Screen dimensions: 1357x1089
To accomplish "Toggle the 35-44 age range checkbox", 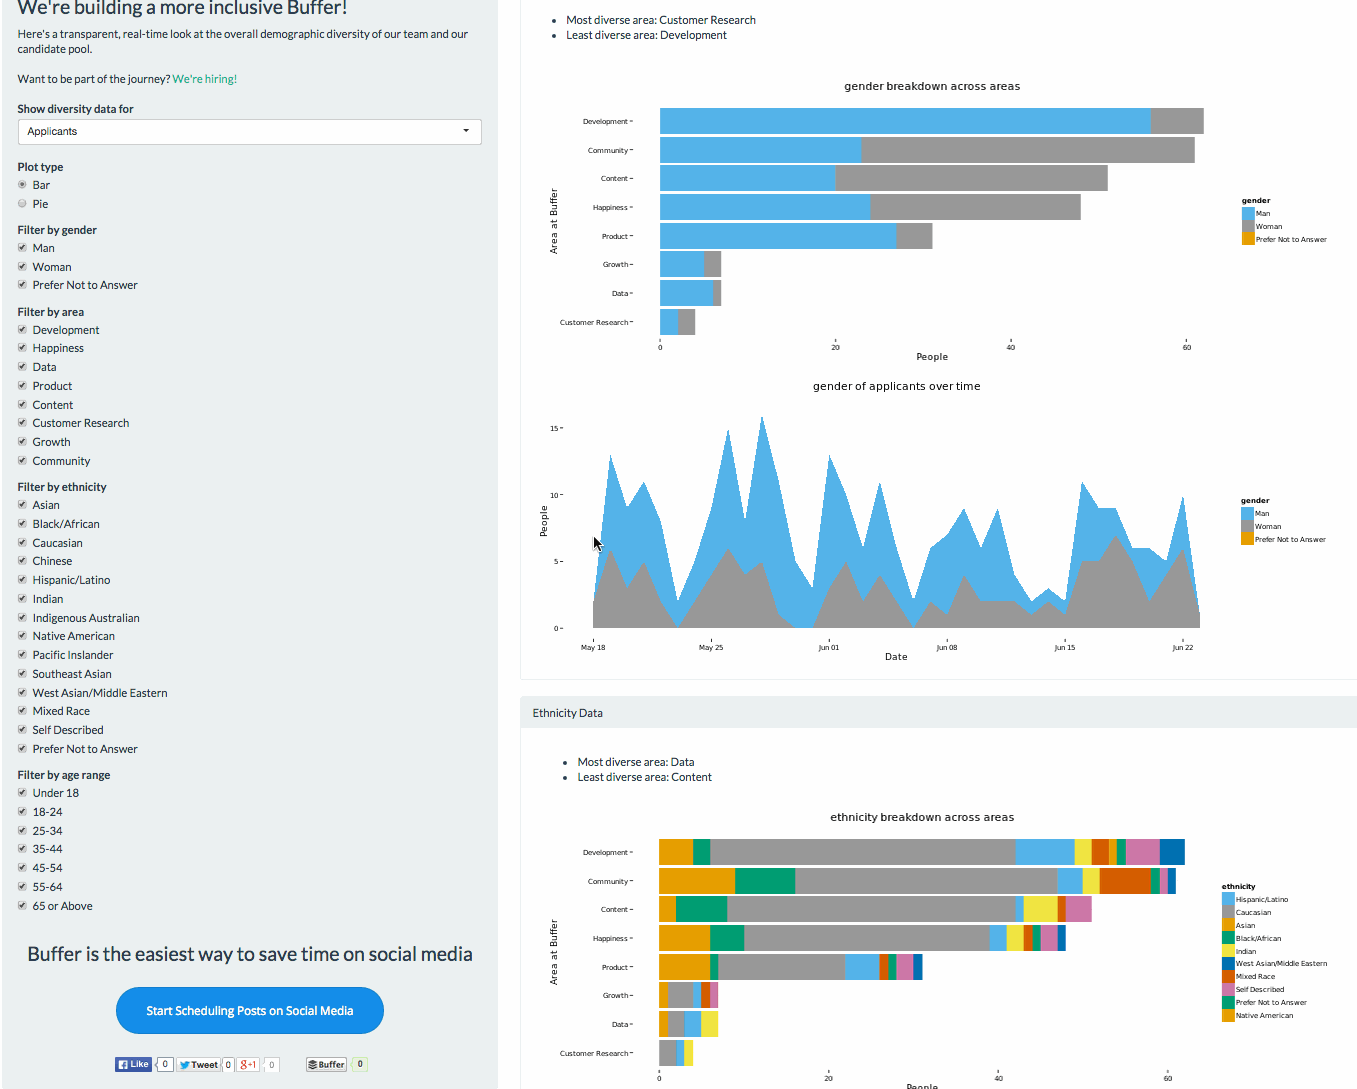I will point(22,849).
